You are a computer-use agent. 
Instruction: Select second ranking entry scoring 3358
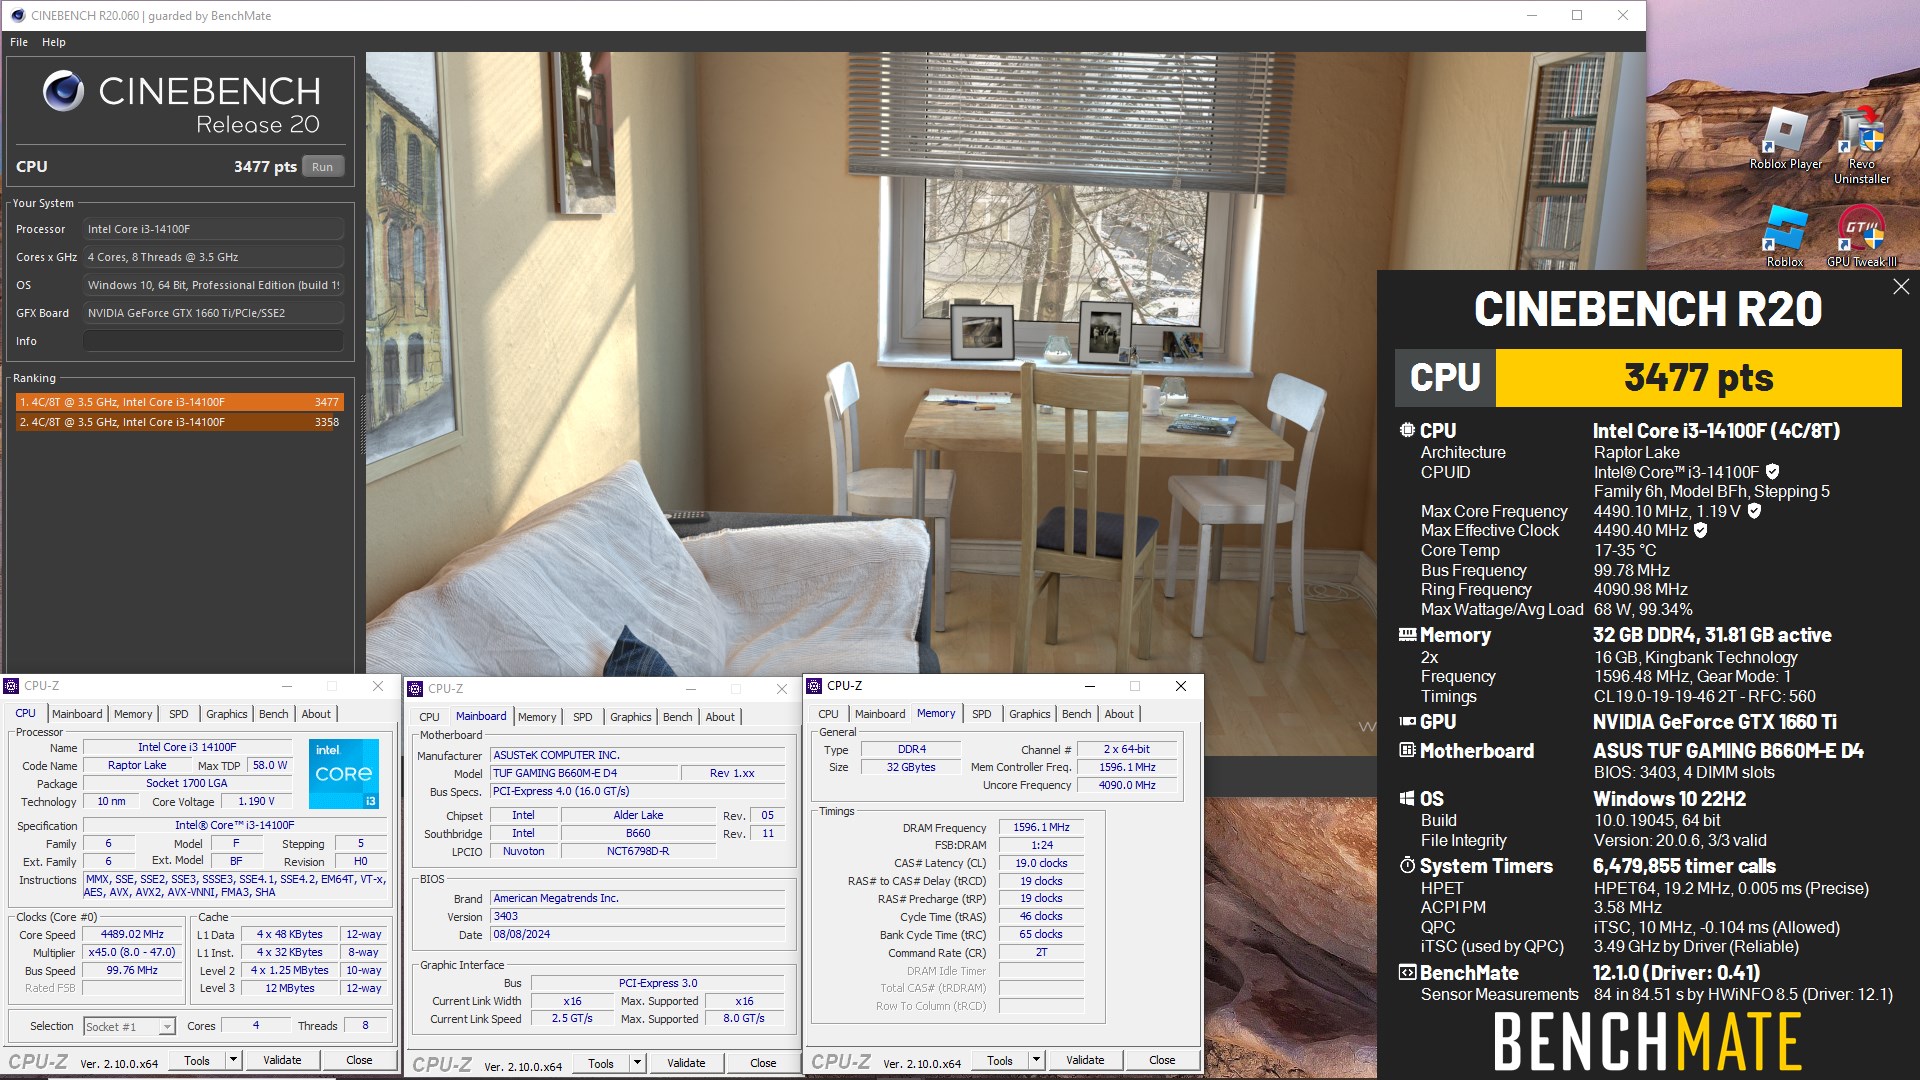[180, 422]
